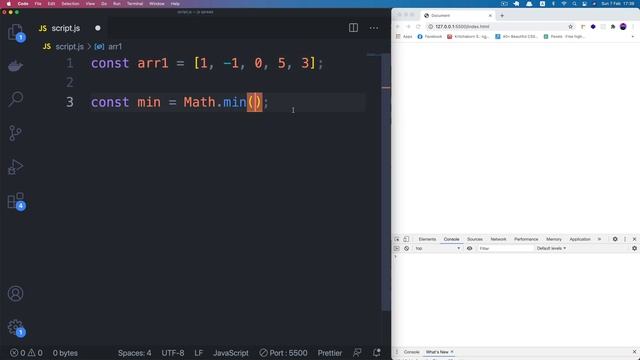Viewport: 640px width, 360px height.
Task: Open the Source Control view
Action: point(16,133)
